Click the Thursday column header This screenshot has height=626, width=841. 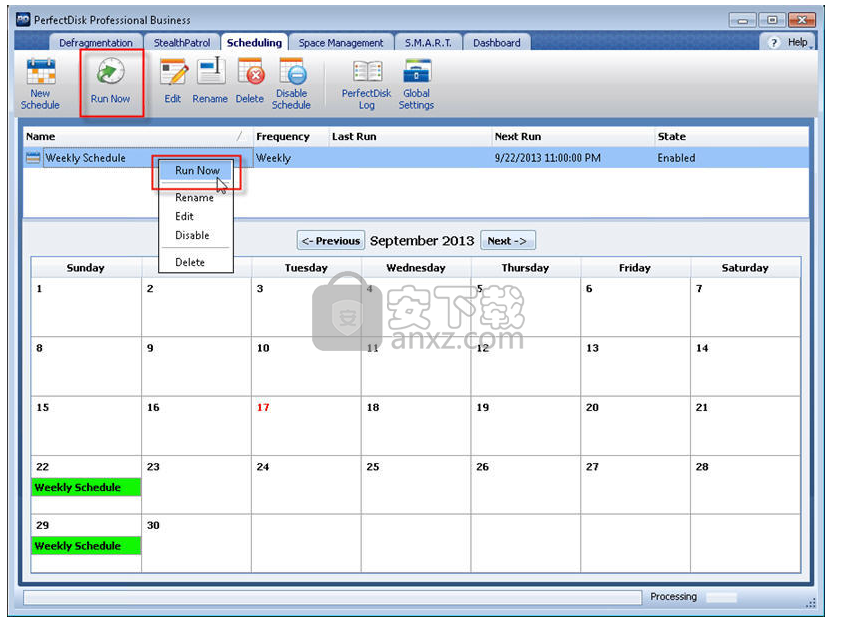click(526, 268)
